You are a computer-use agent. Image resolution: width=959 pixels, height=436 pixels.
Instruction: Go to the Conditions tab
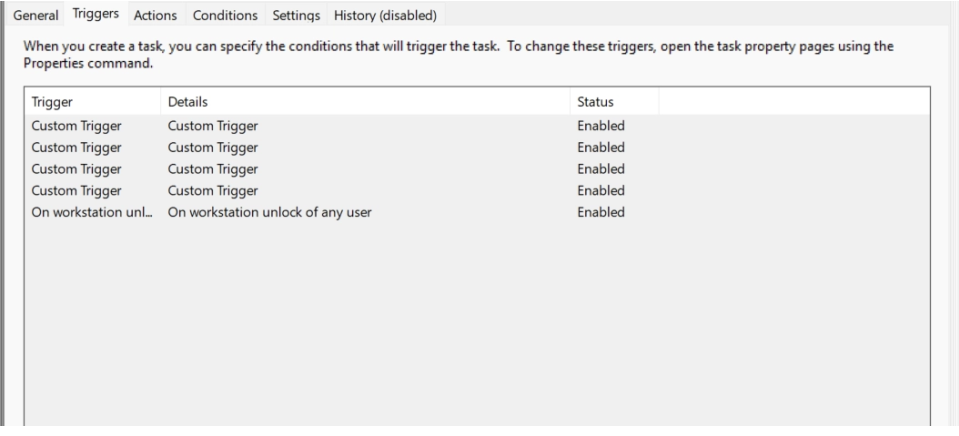click(x=226, y=15)
